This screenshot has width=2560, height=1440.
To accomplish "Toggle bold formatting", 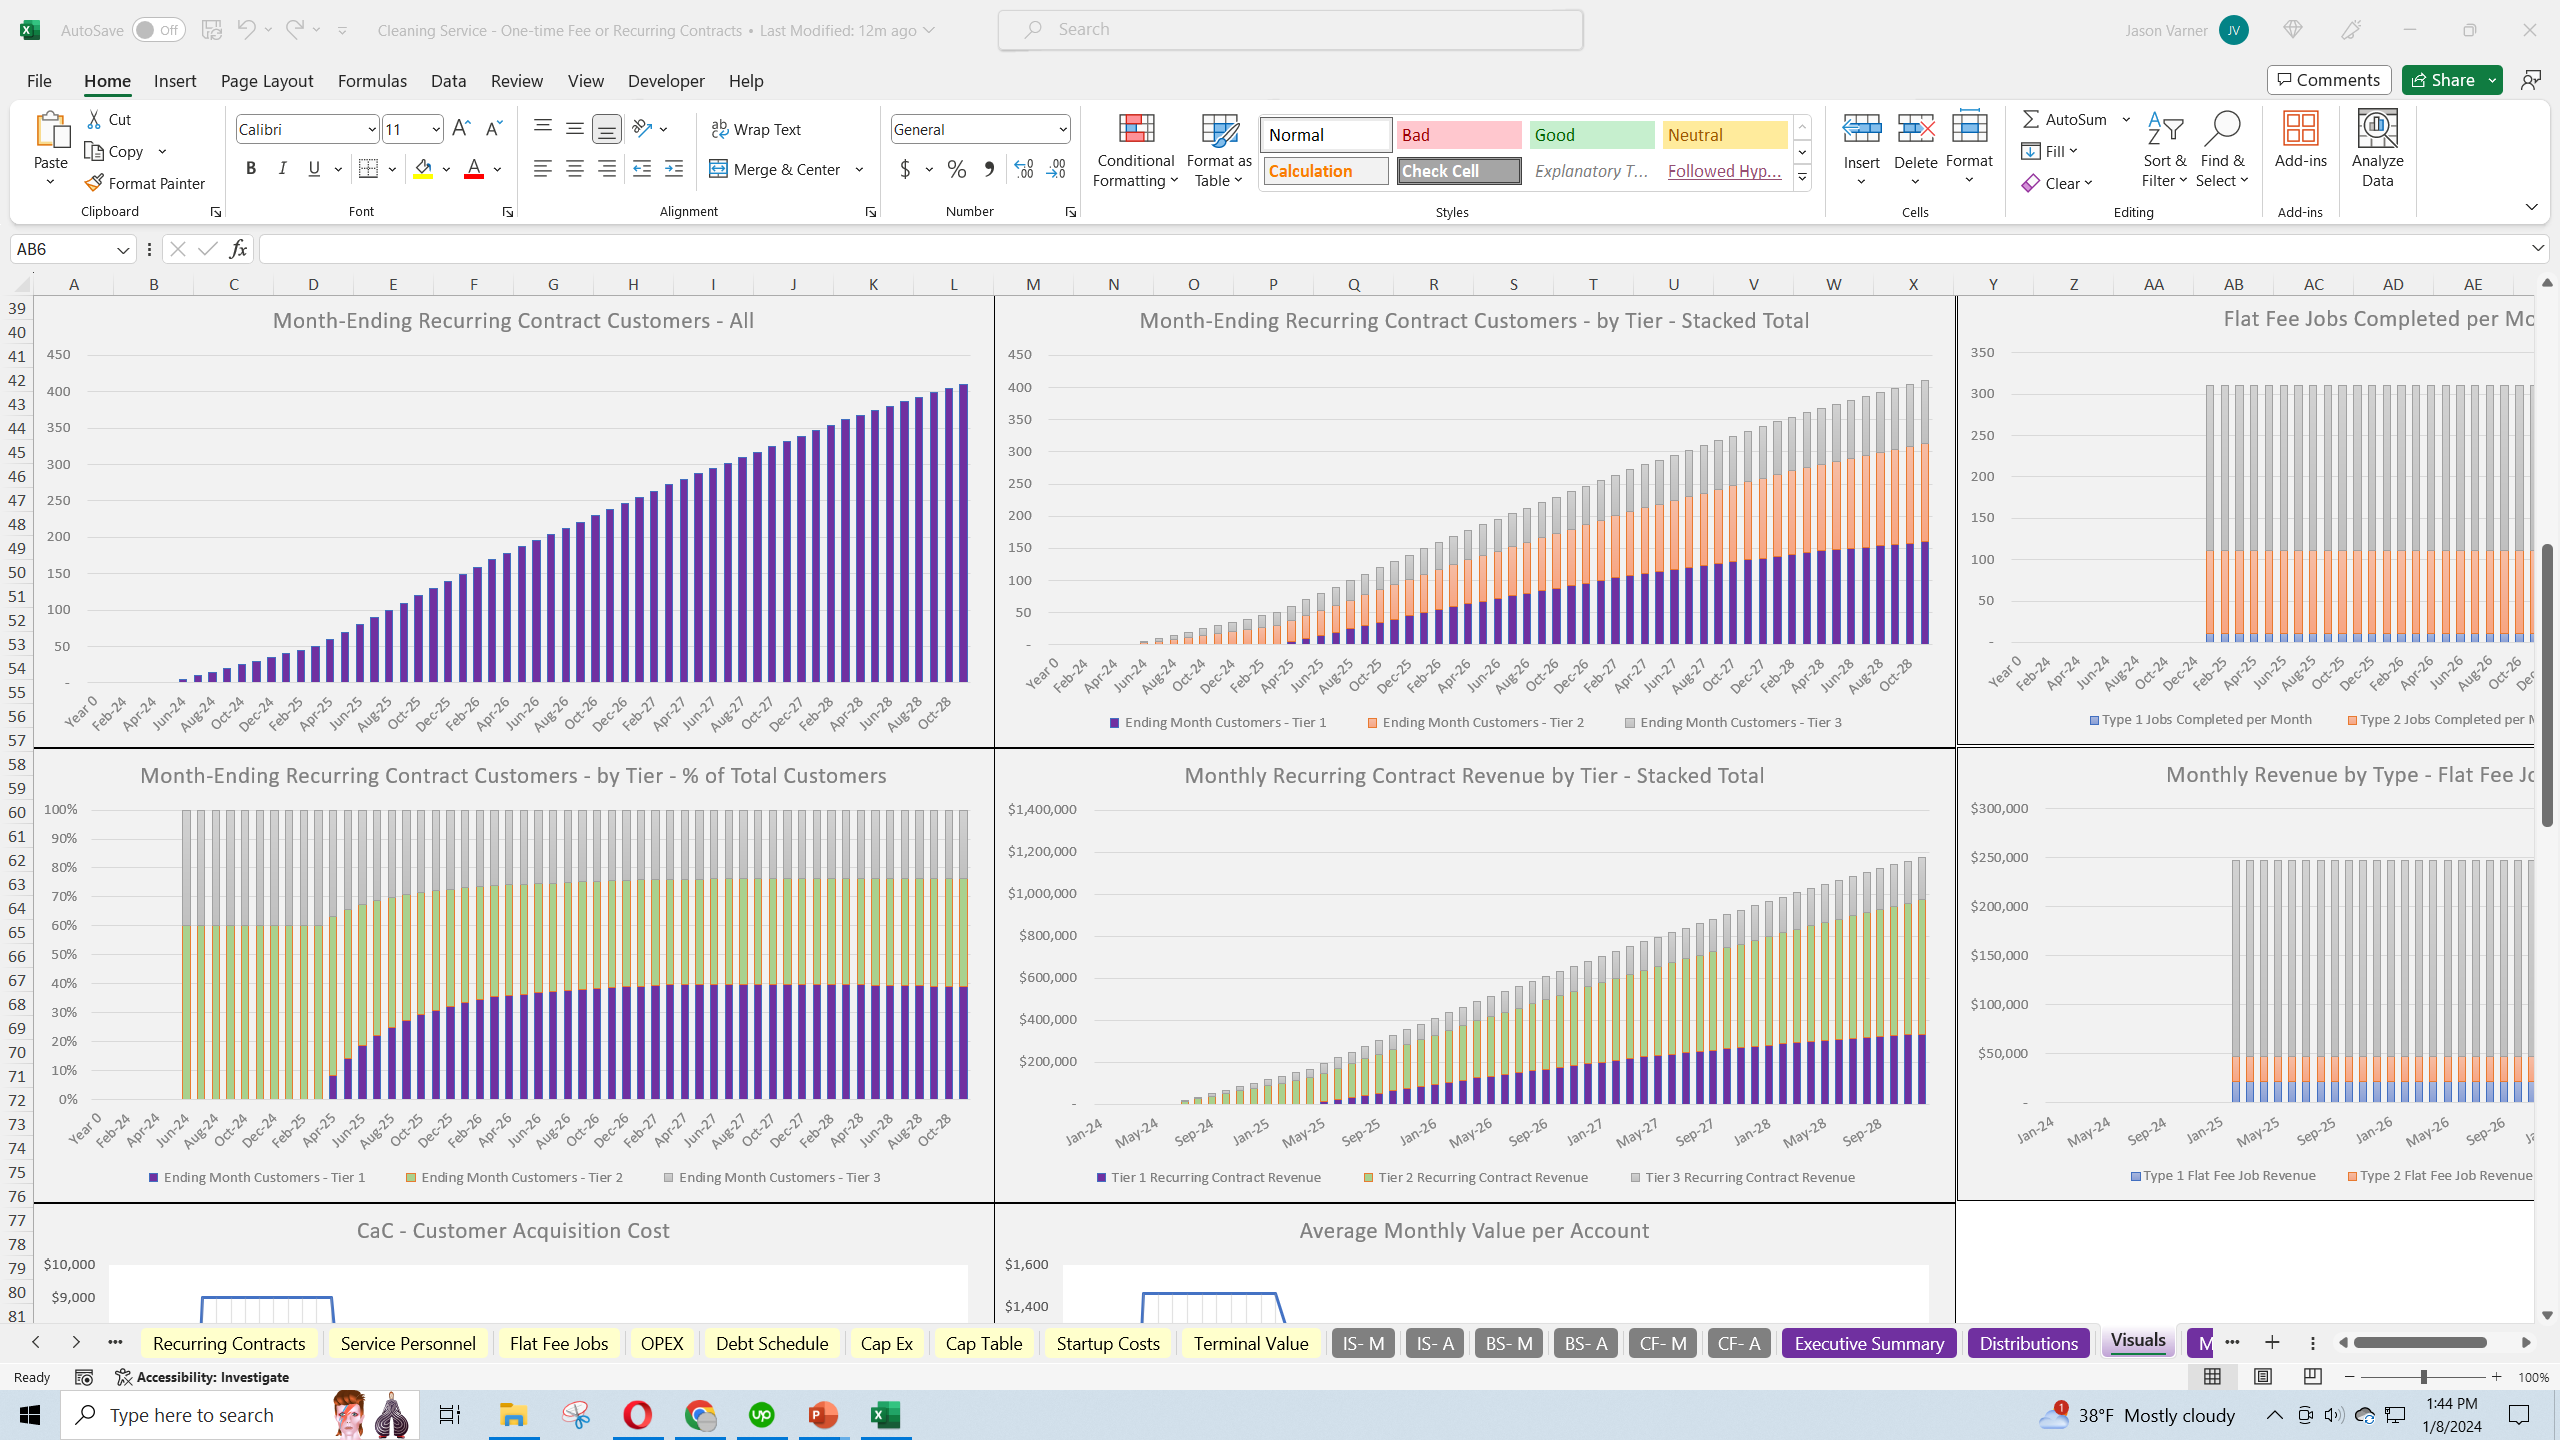I will coord(251,168).
